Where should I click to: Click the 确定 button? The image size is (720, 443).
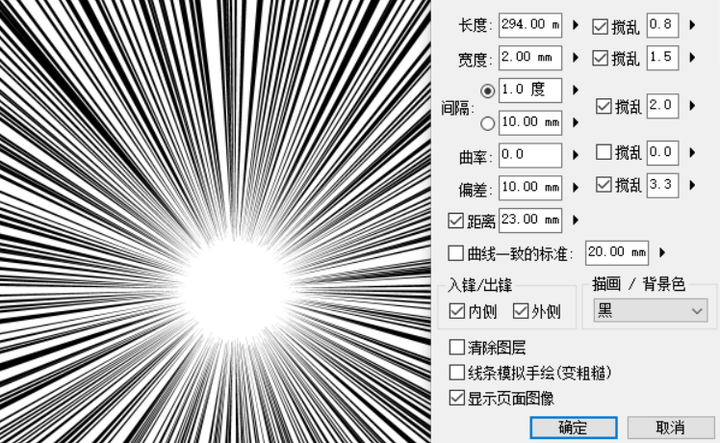(574, 428)
